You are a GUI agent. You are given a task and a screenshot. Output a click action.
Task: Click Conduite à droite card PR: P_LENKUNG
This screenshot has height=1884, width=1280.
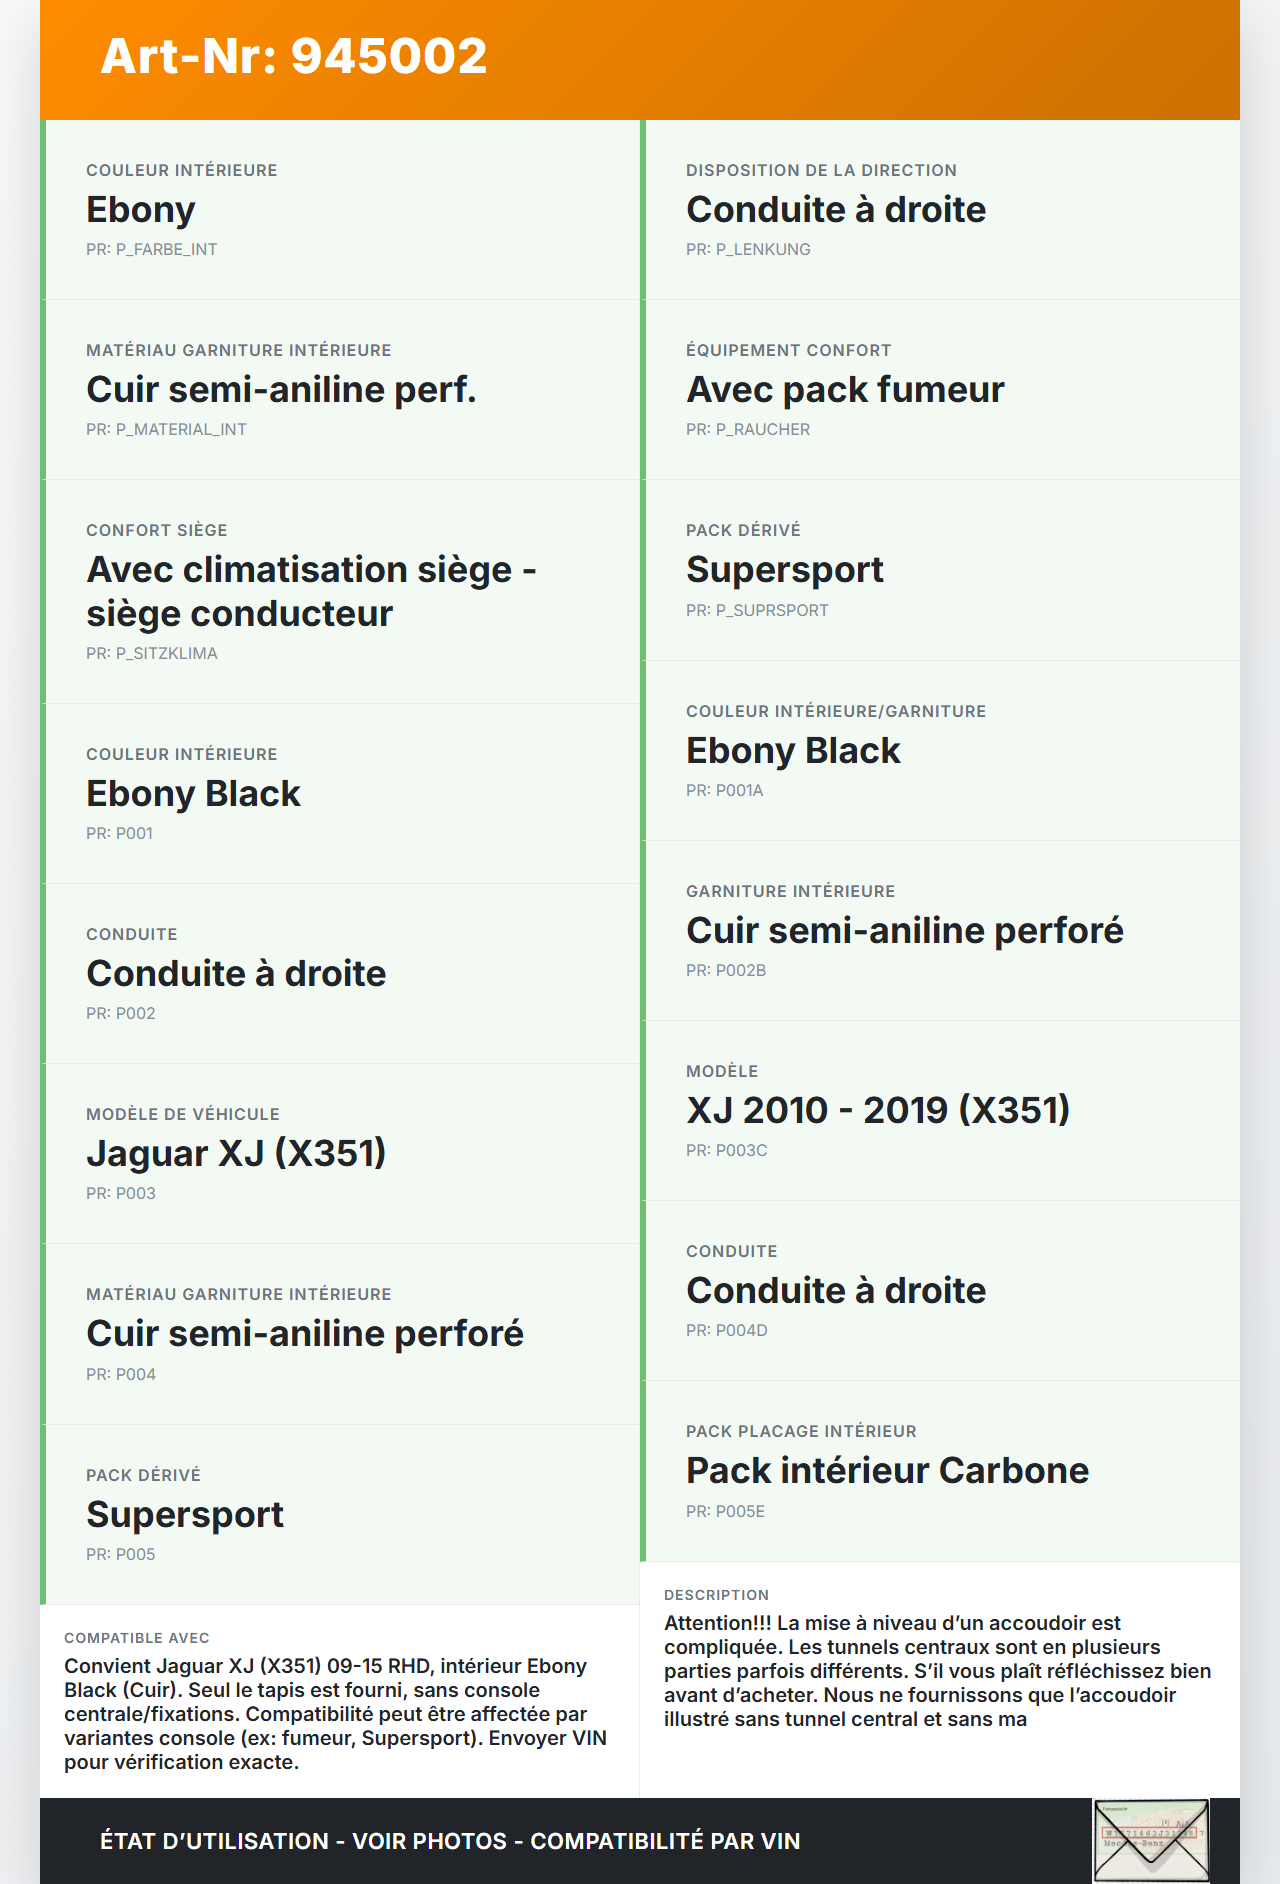[x=940, y=209]
